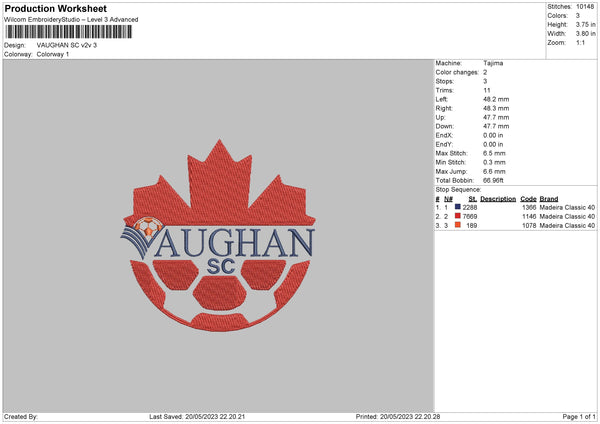The width and height of the screenshot is (600, 424).
Task: Click the Last Saved timestamp
Action: click(x=197, y=417)
